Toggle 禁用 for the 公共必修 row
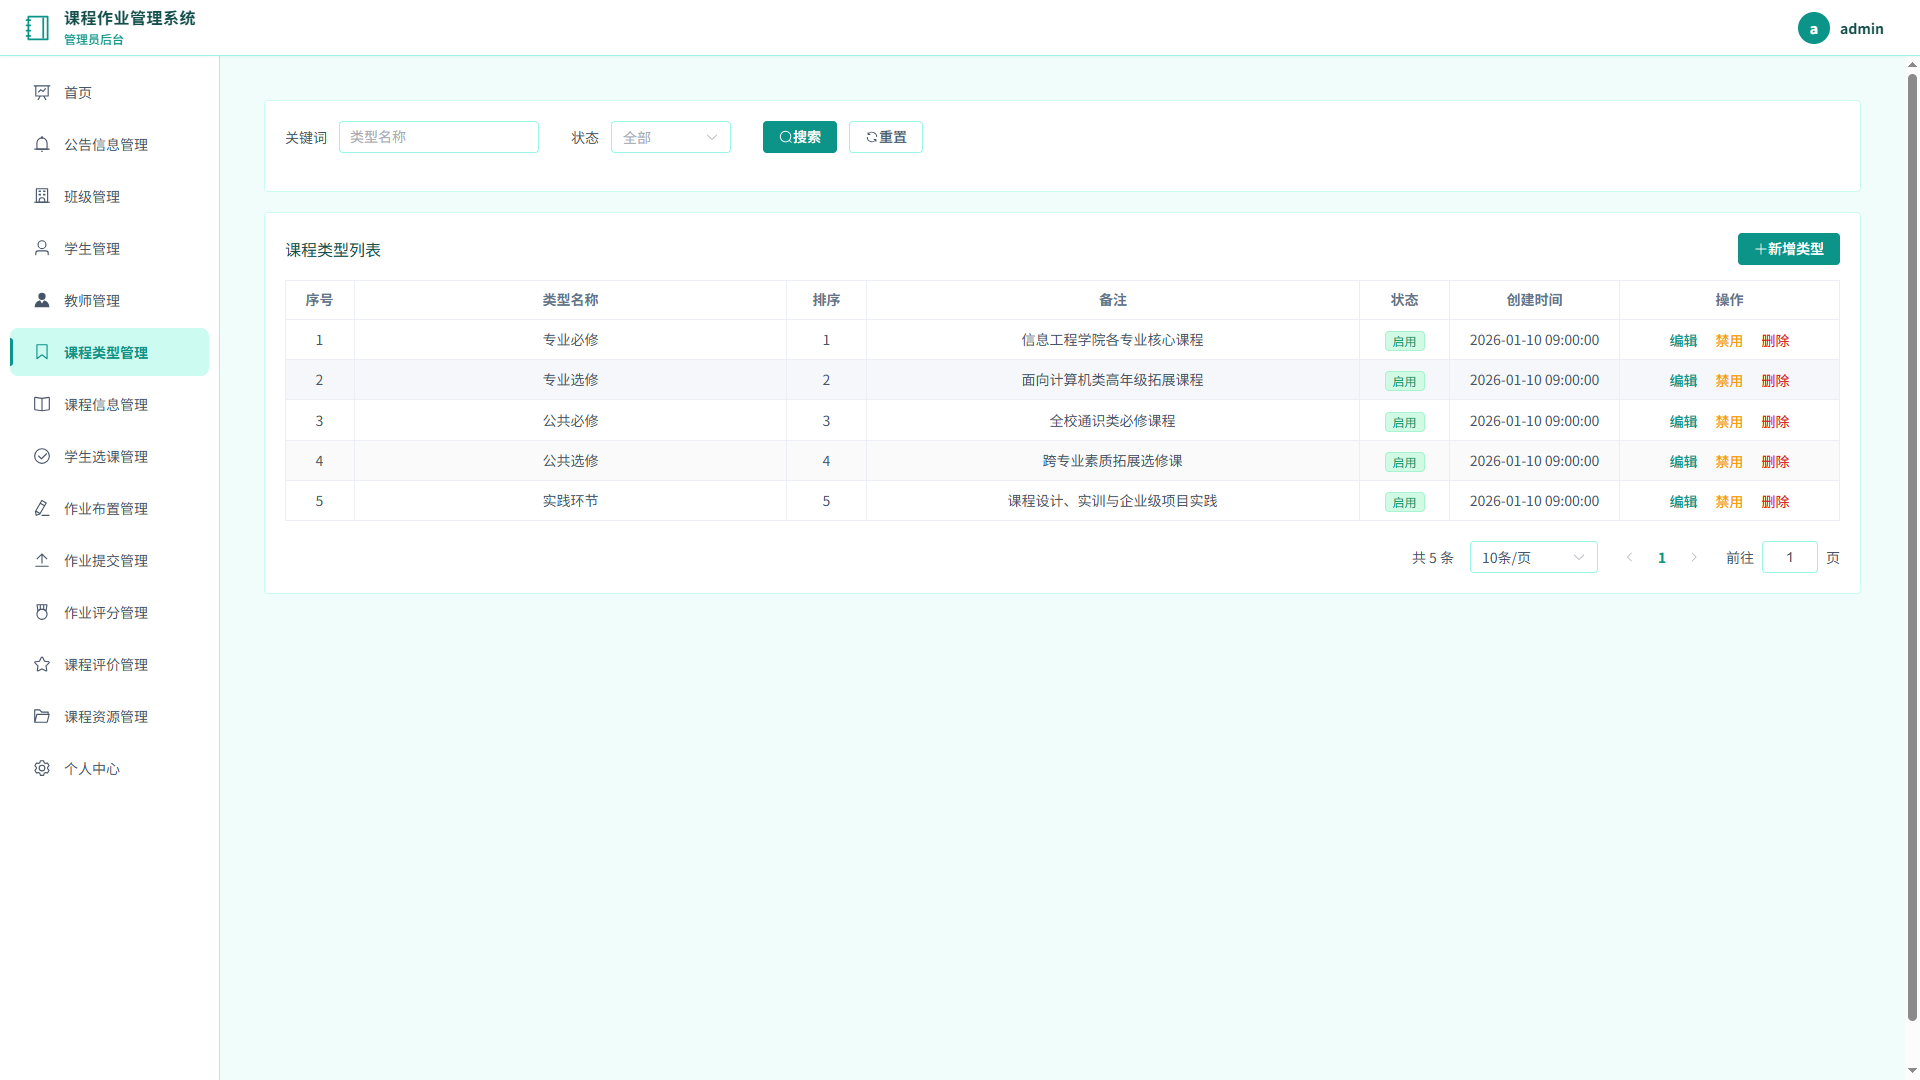 pos(1729,422)
